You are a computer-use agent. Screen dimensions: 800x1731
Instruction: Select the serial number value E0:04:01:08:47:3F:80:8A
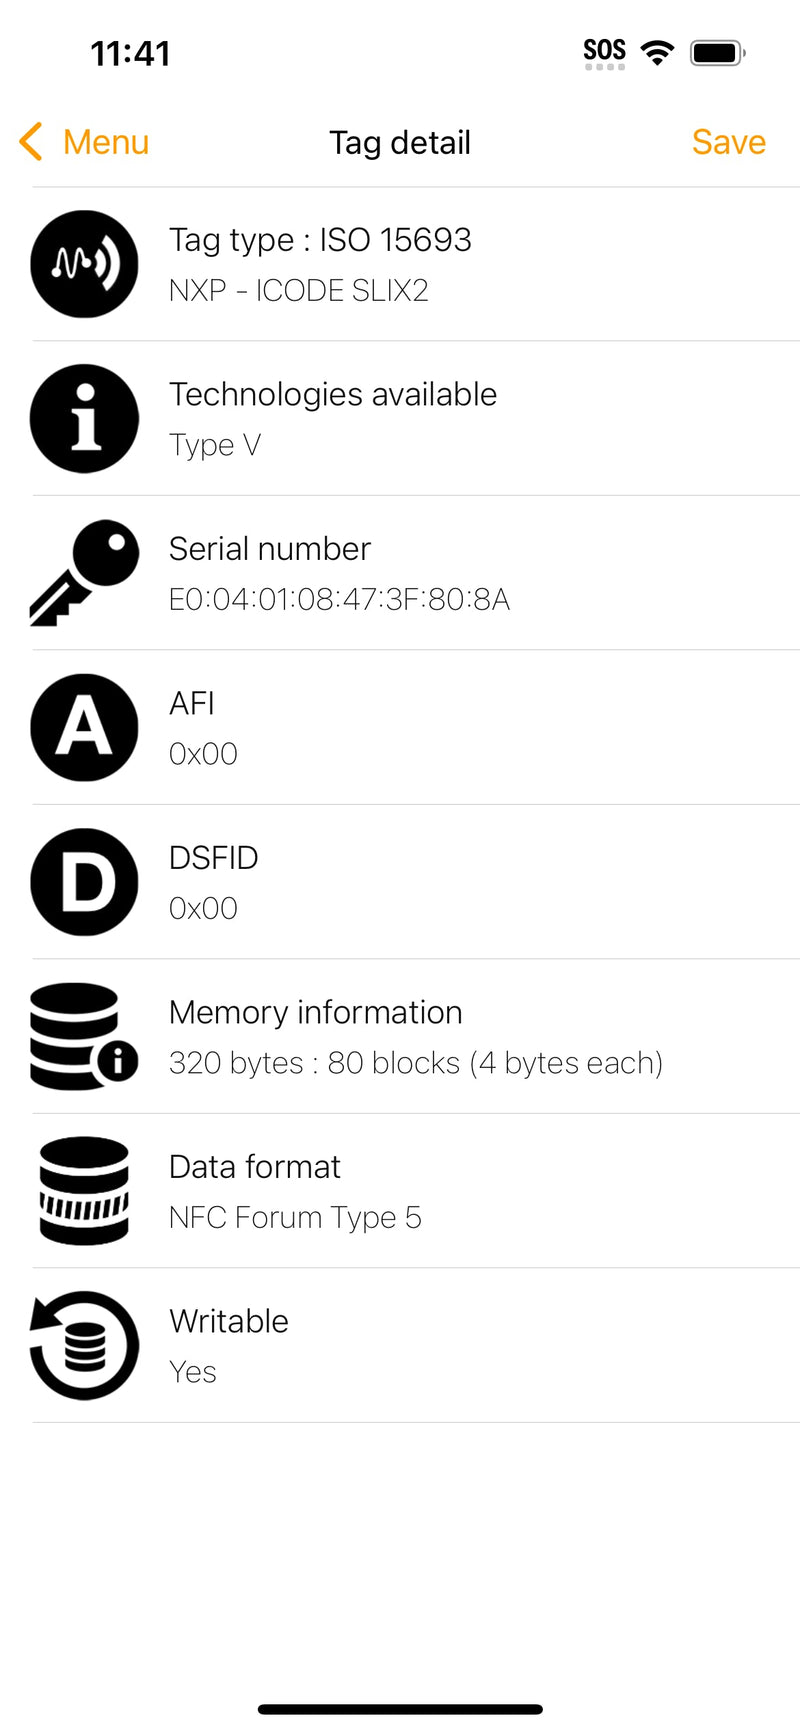pos(339,599)
